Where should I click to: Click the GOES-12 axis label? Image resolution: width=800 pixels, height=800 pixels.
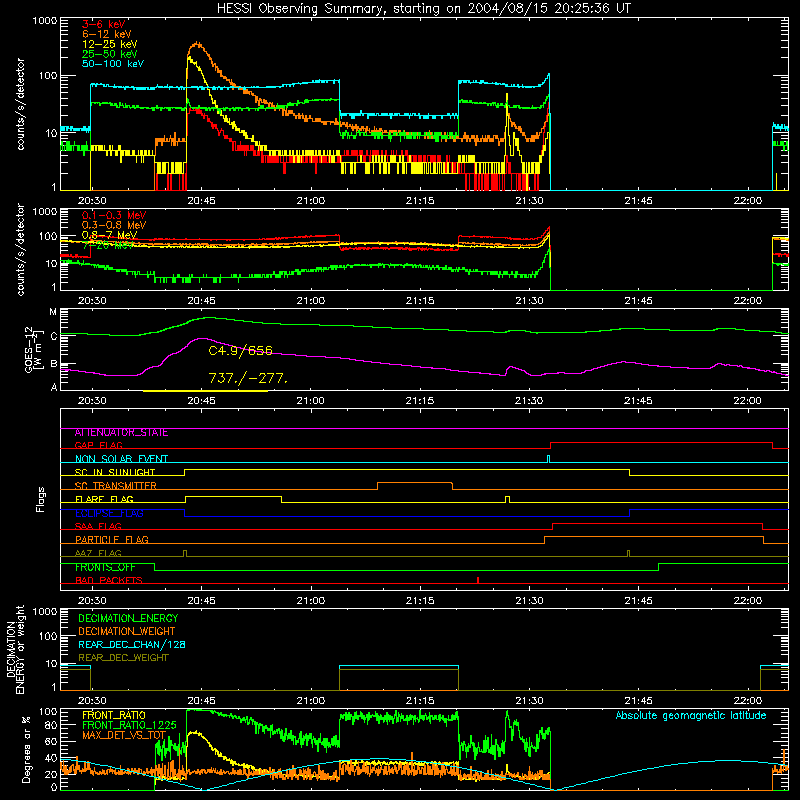point(29,349)
